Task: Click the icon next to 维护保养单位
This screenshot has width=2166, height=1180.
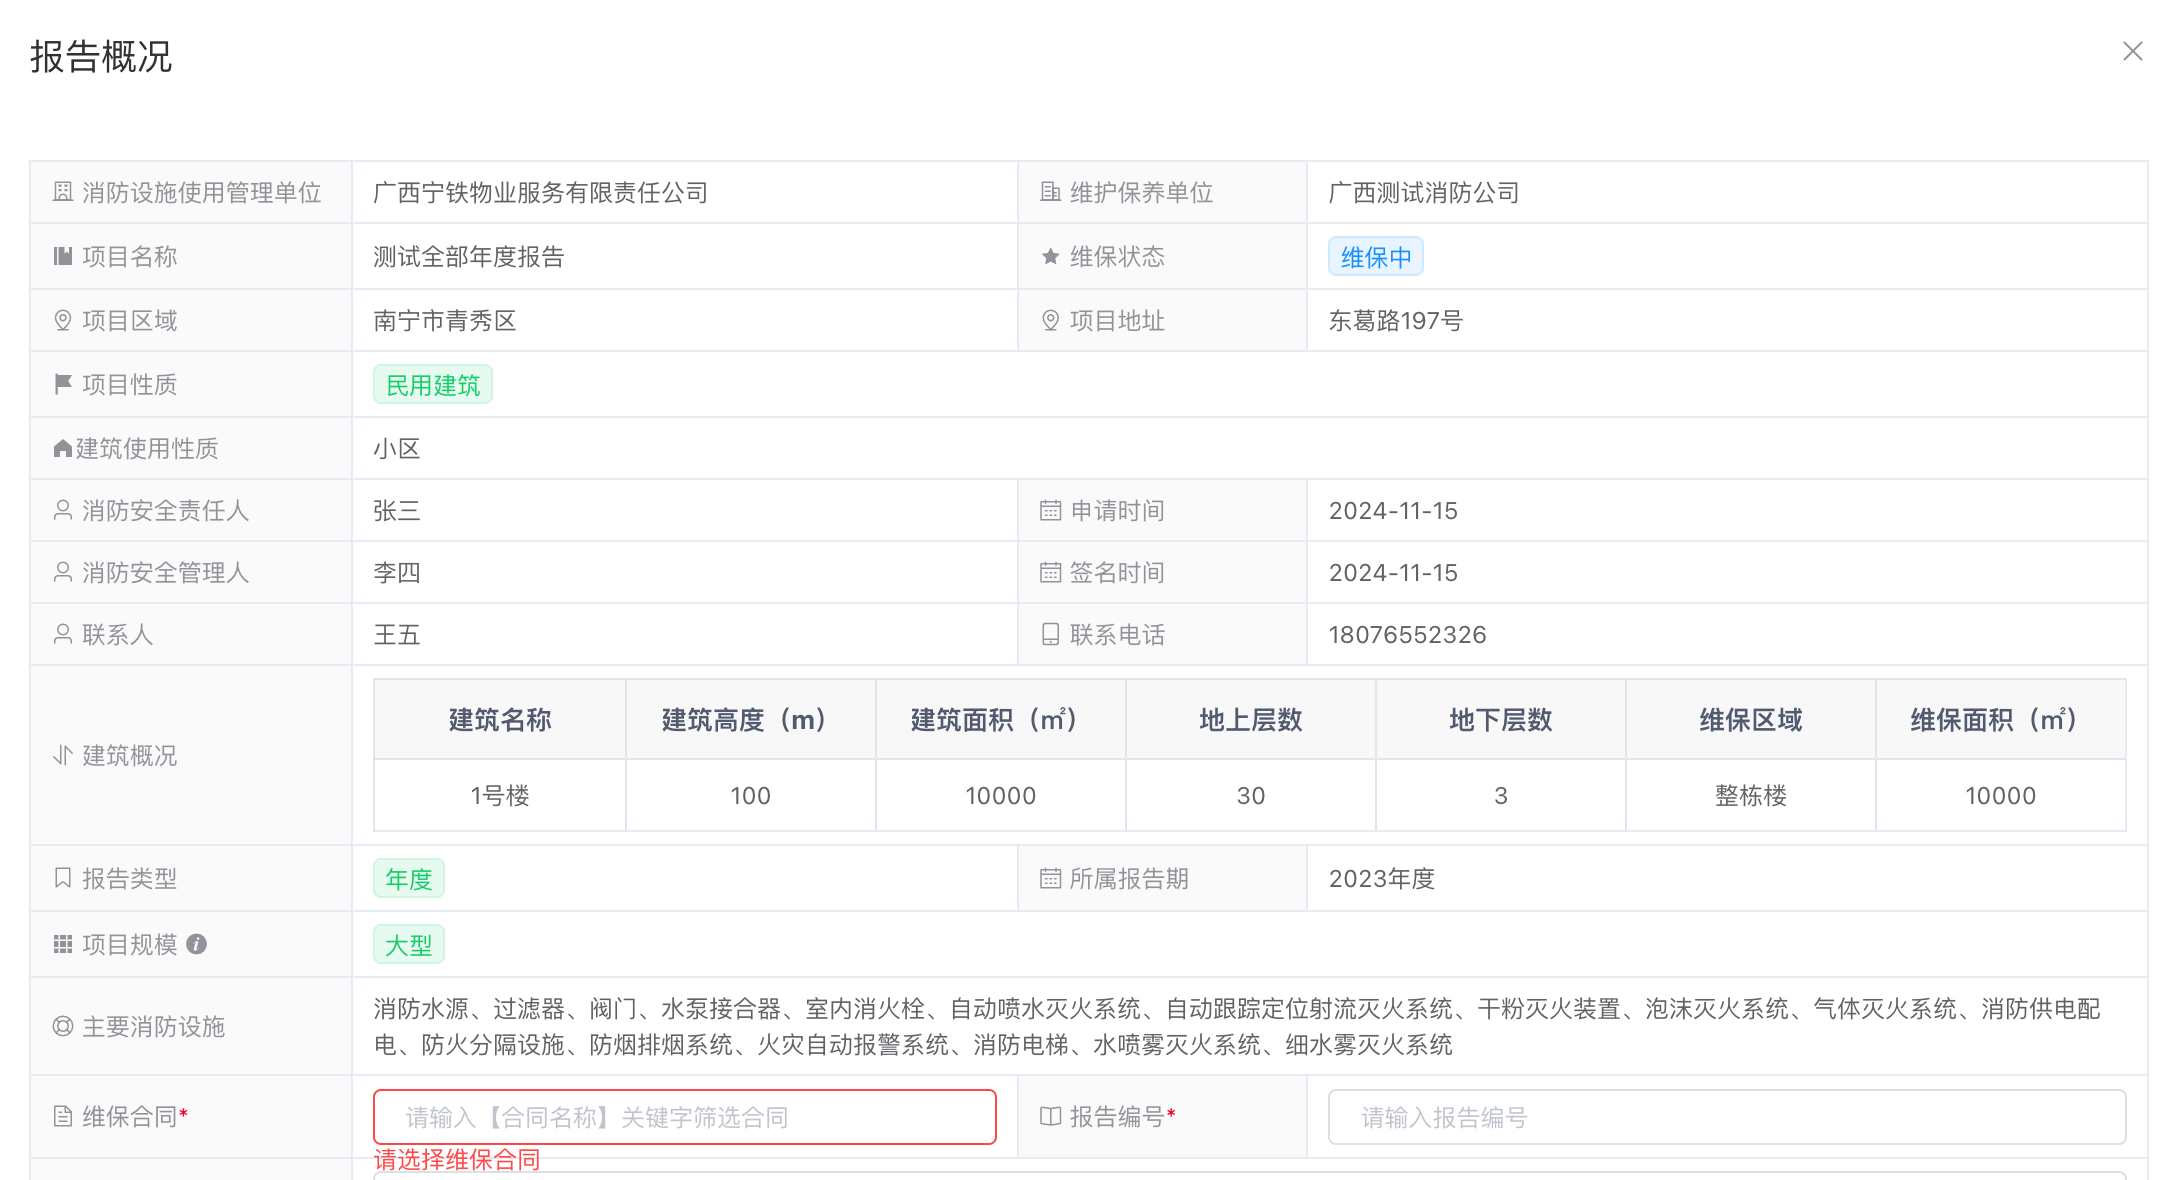Action: pos(1050,192)
